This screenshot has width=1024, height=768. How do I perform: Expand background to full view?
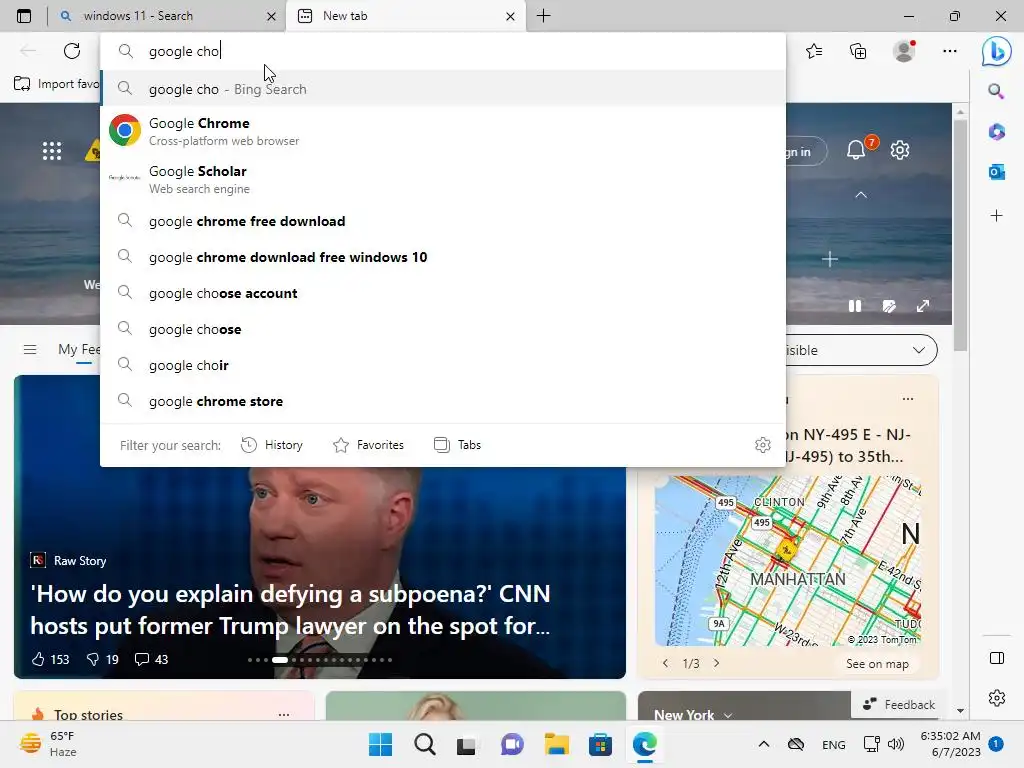point(923,306)
